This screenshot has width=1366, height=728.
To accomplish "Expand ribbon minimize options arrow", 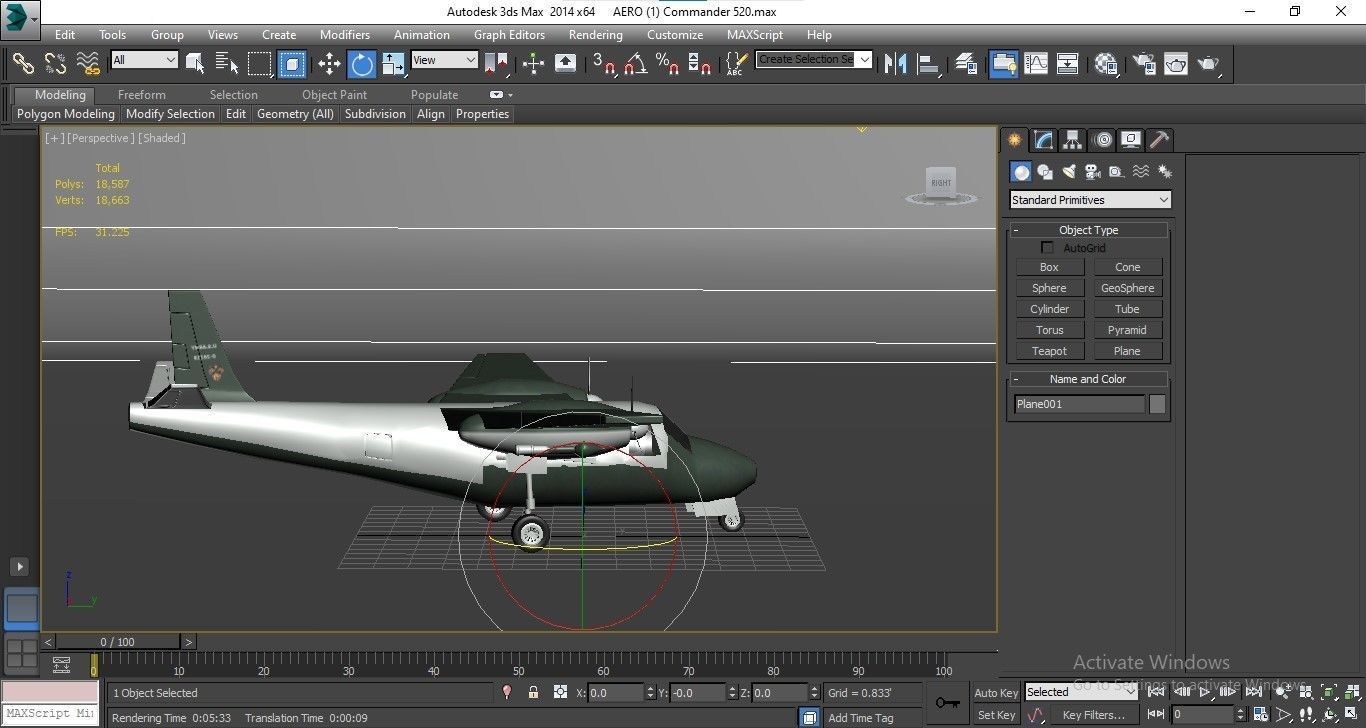I will pyautogui.click(x=511, y=95).
